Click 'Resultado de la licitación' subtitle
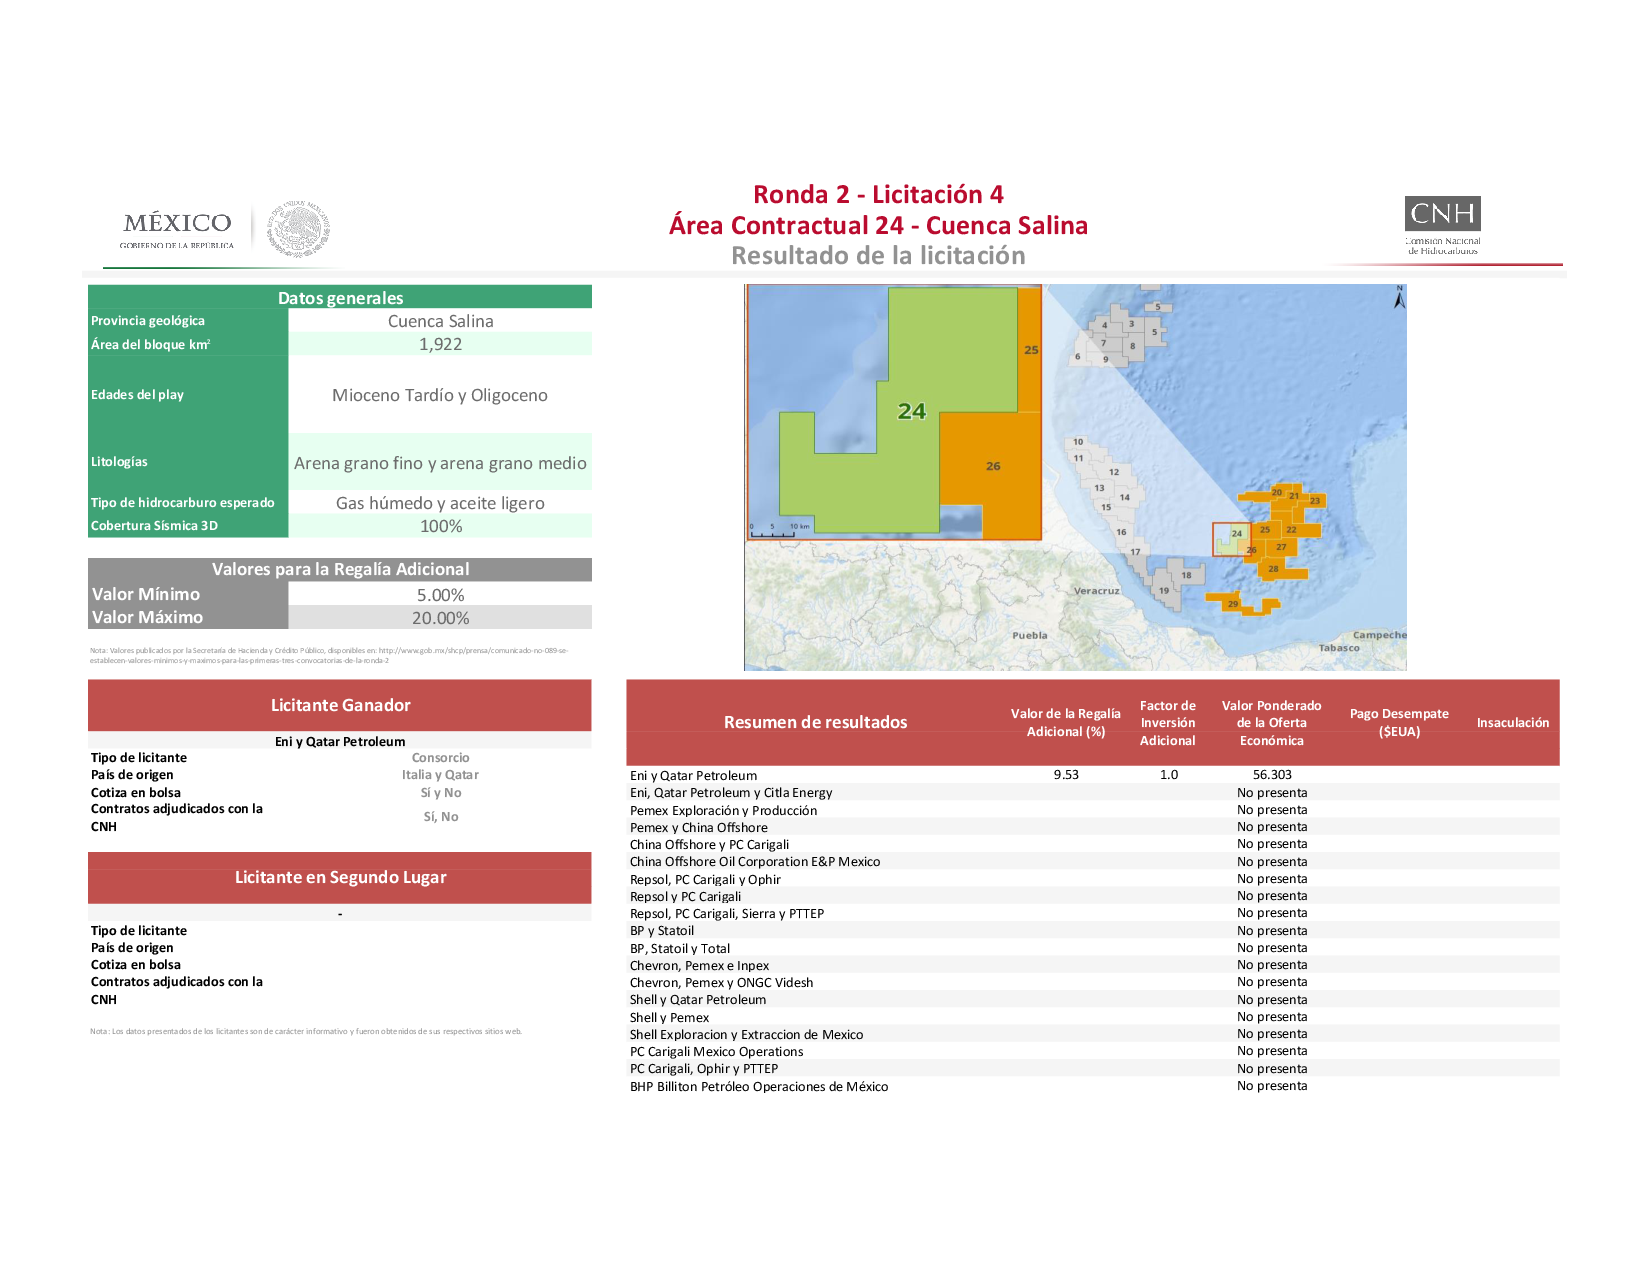Screen dimensions: 1650x1275 pyautogui.click(x=878, y=256)
